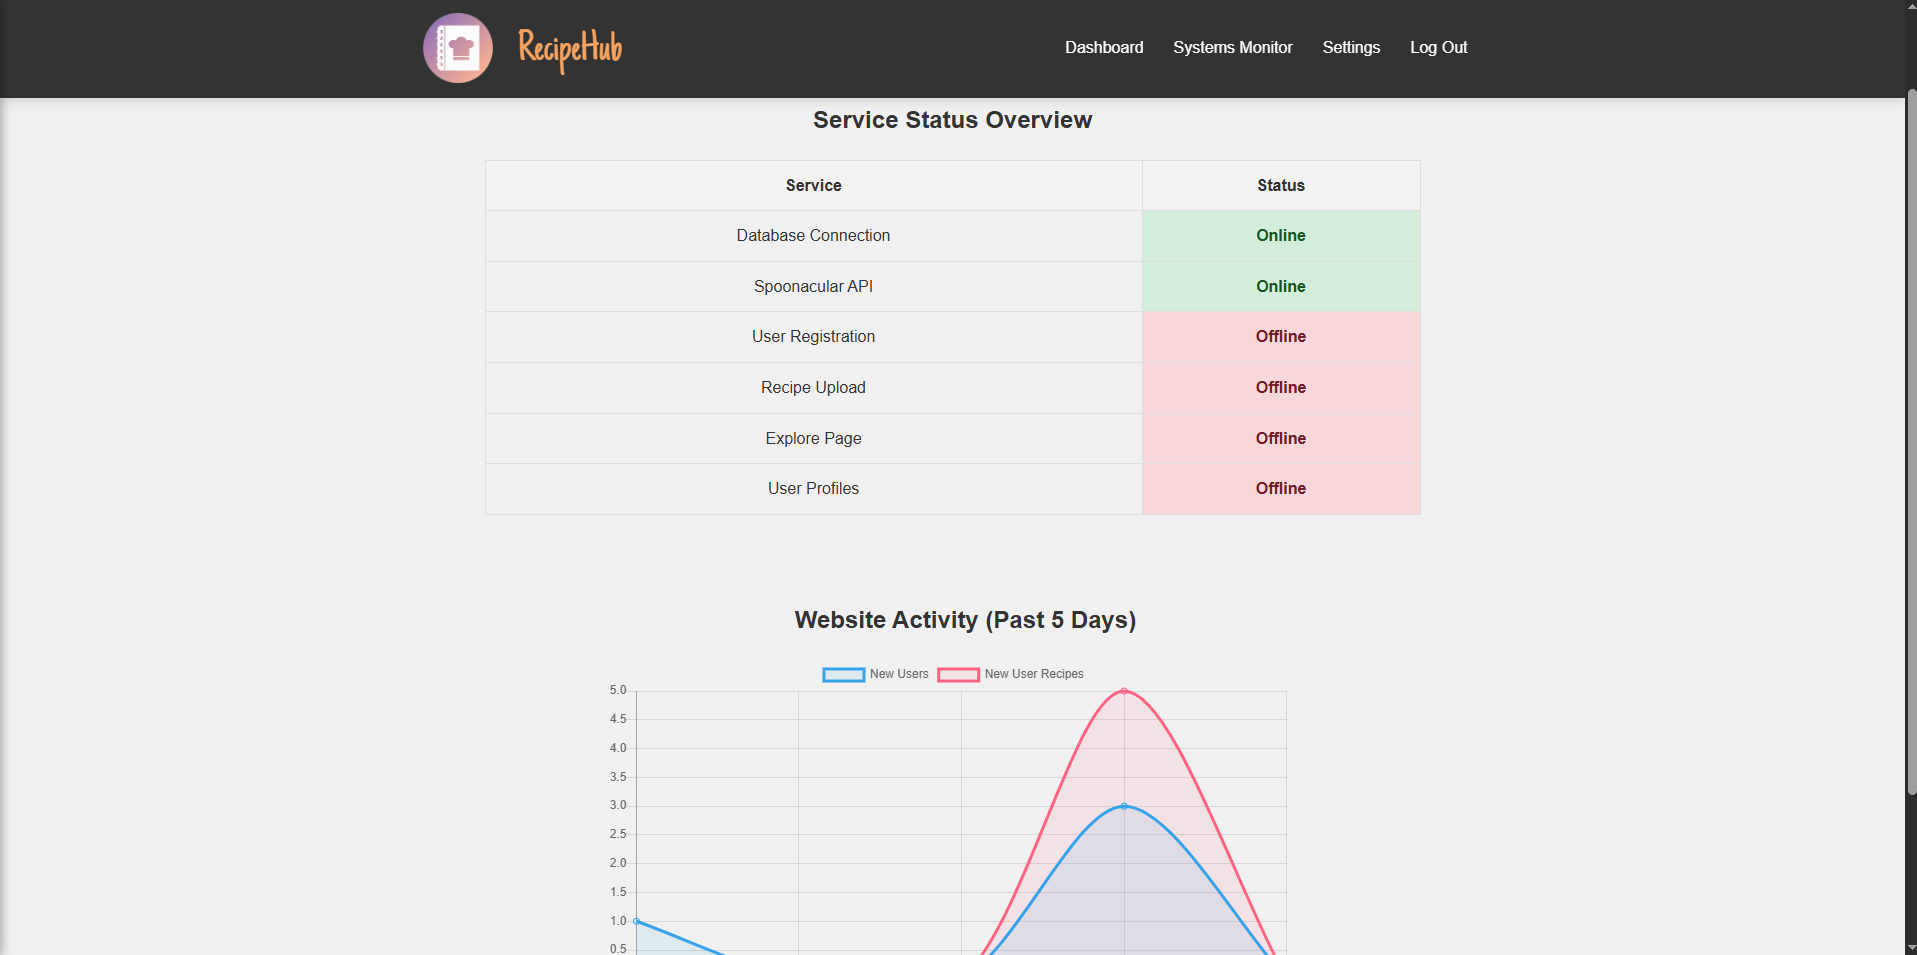Toggle New Users legend swatch in chart
The width and height of the screenshot is (1917, 955).
pos(844,675)
